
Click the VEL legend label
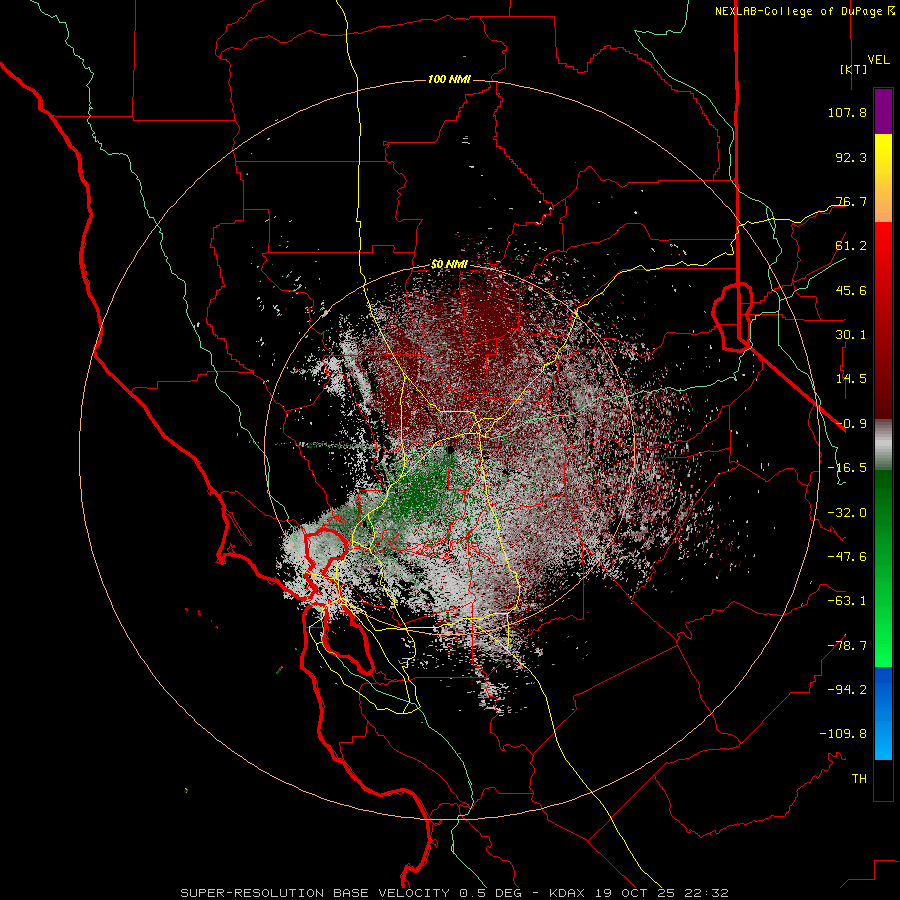click(x=878, y=60)
